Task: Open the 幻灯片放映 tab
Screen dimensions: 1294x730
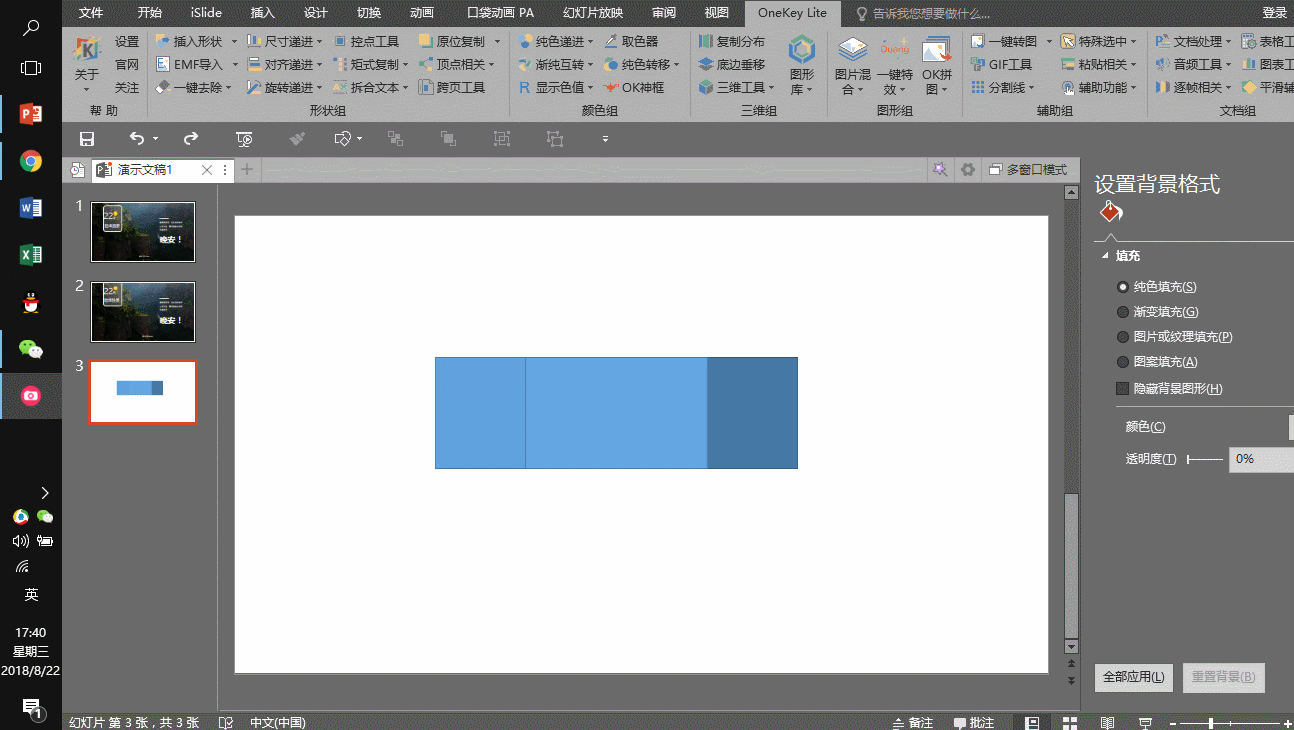Action: point(592,13)
